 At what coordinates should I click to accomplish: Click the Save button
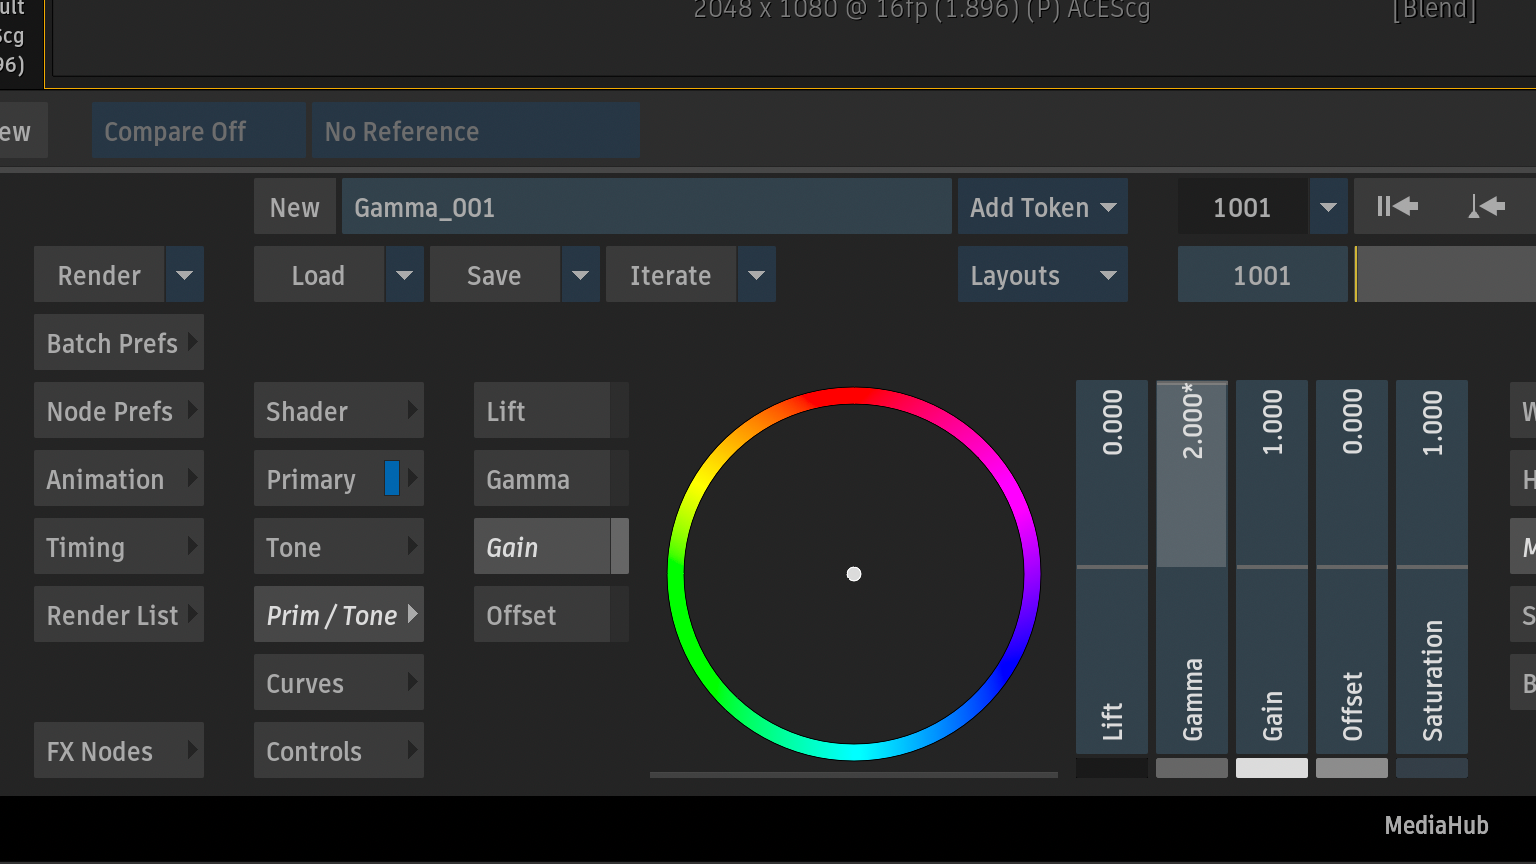495,275
